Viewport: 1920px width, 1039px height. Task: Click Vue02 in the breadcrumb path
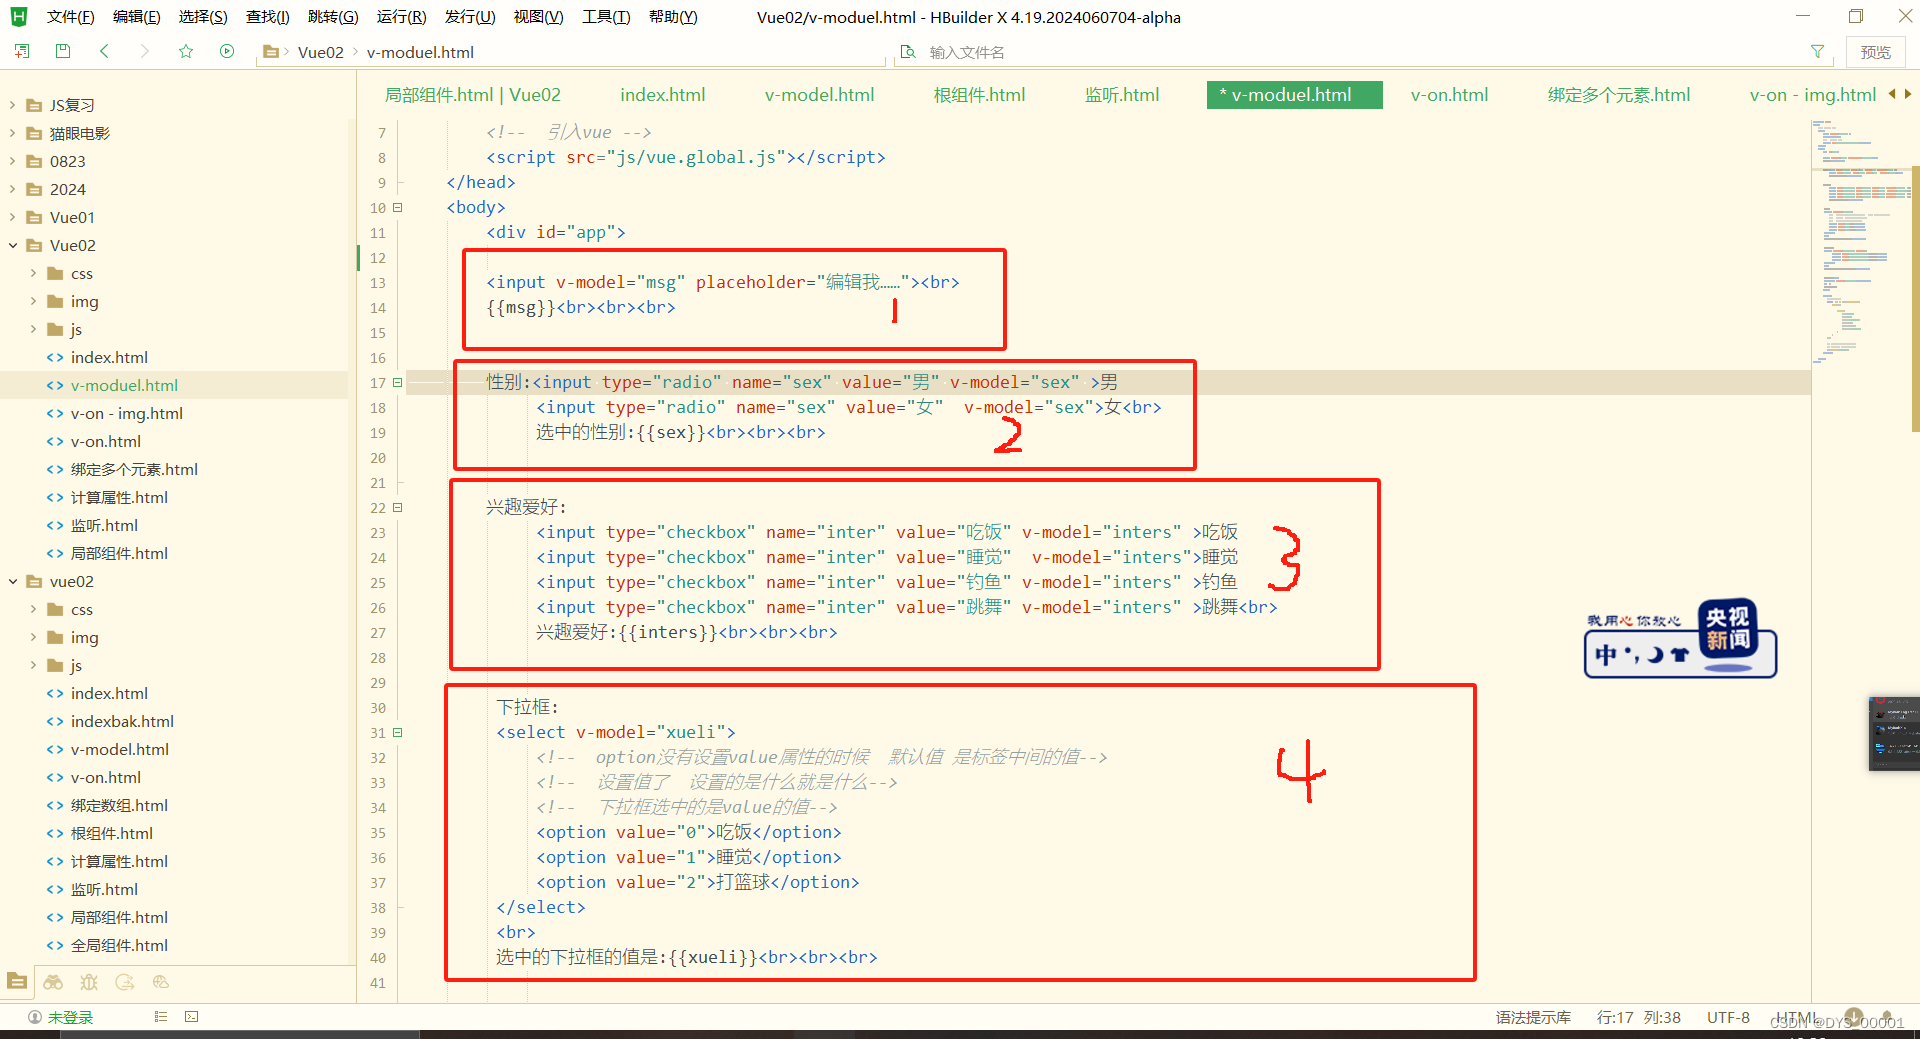tap(320, 52)
